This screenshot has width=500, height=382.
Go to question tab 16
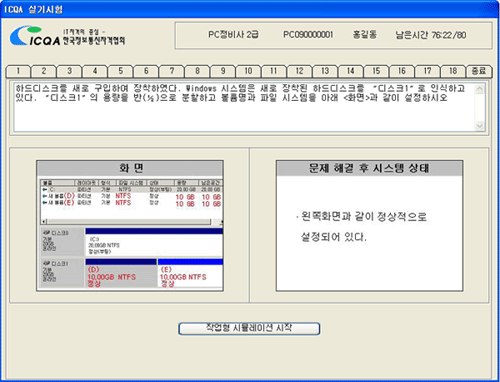[x=402, y=71]
